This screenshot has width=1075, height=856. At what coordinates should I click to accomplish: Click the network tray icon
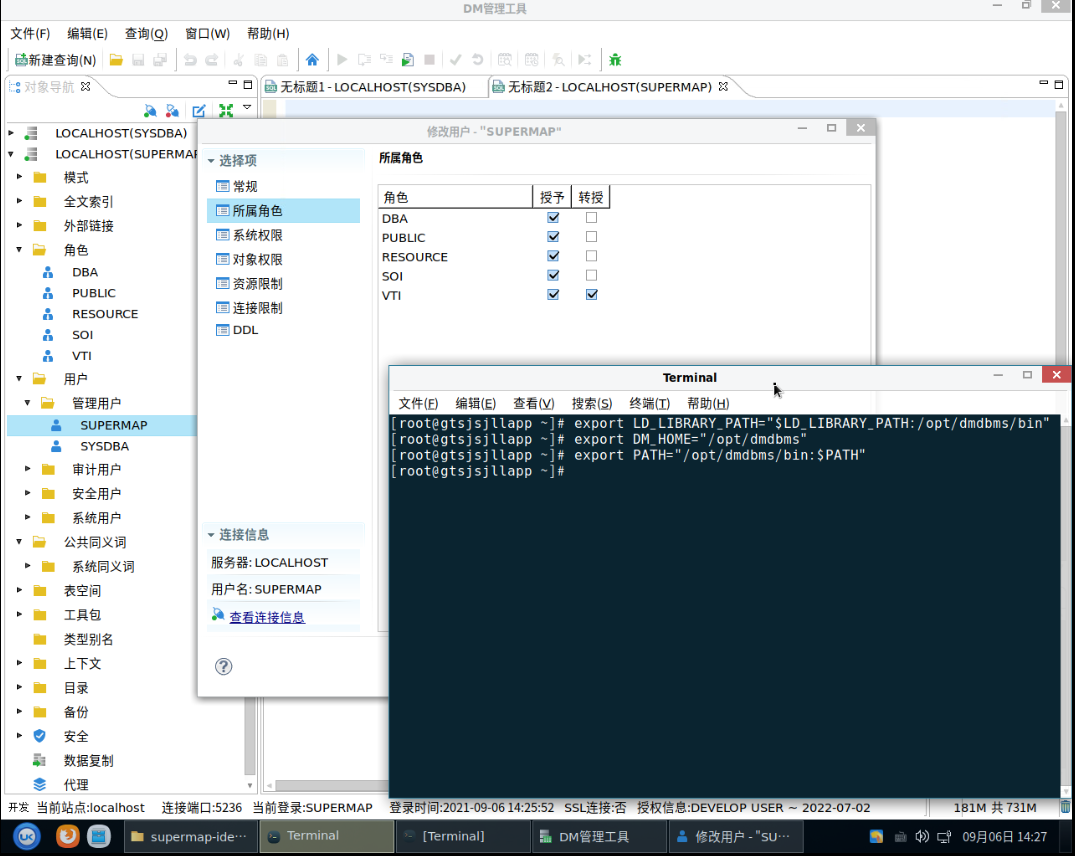(944, 837)
